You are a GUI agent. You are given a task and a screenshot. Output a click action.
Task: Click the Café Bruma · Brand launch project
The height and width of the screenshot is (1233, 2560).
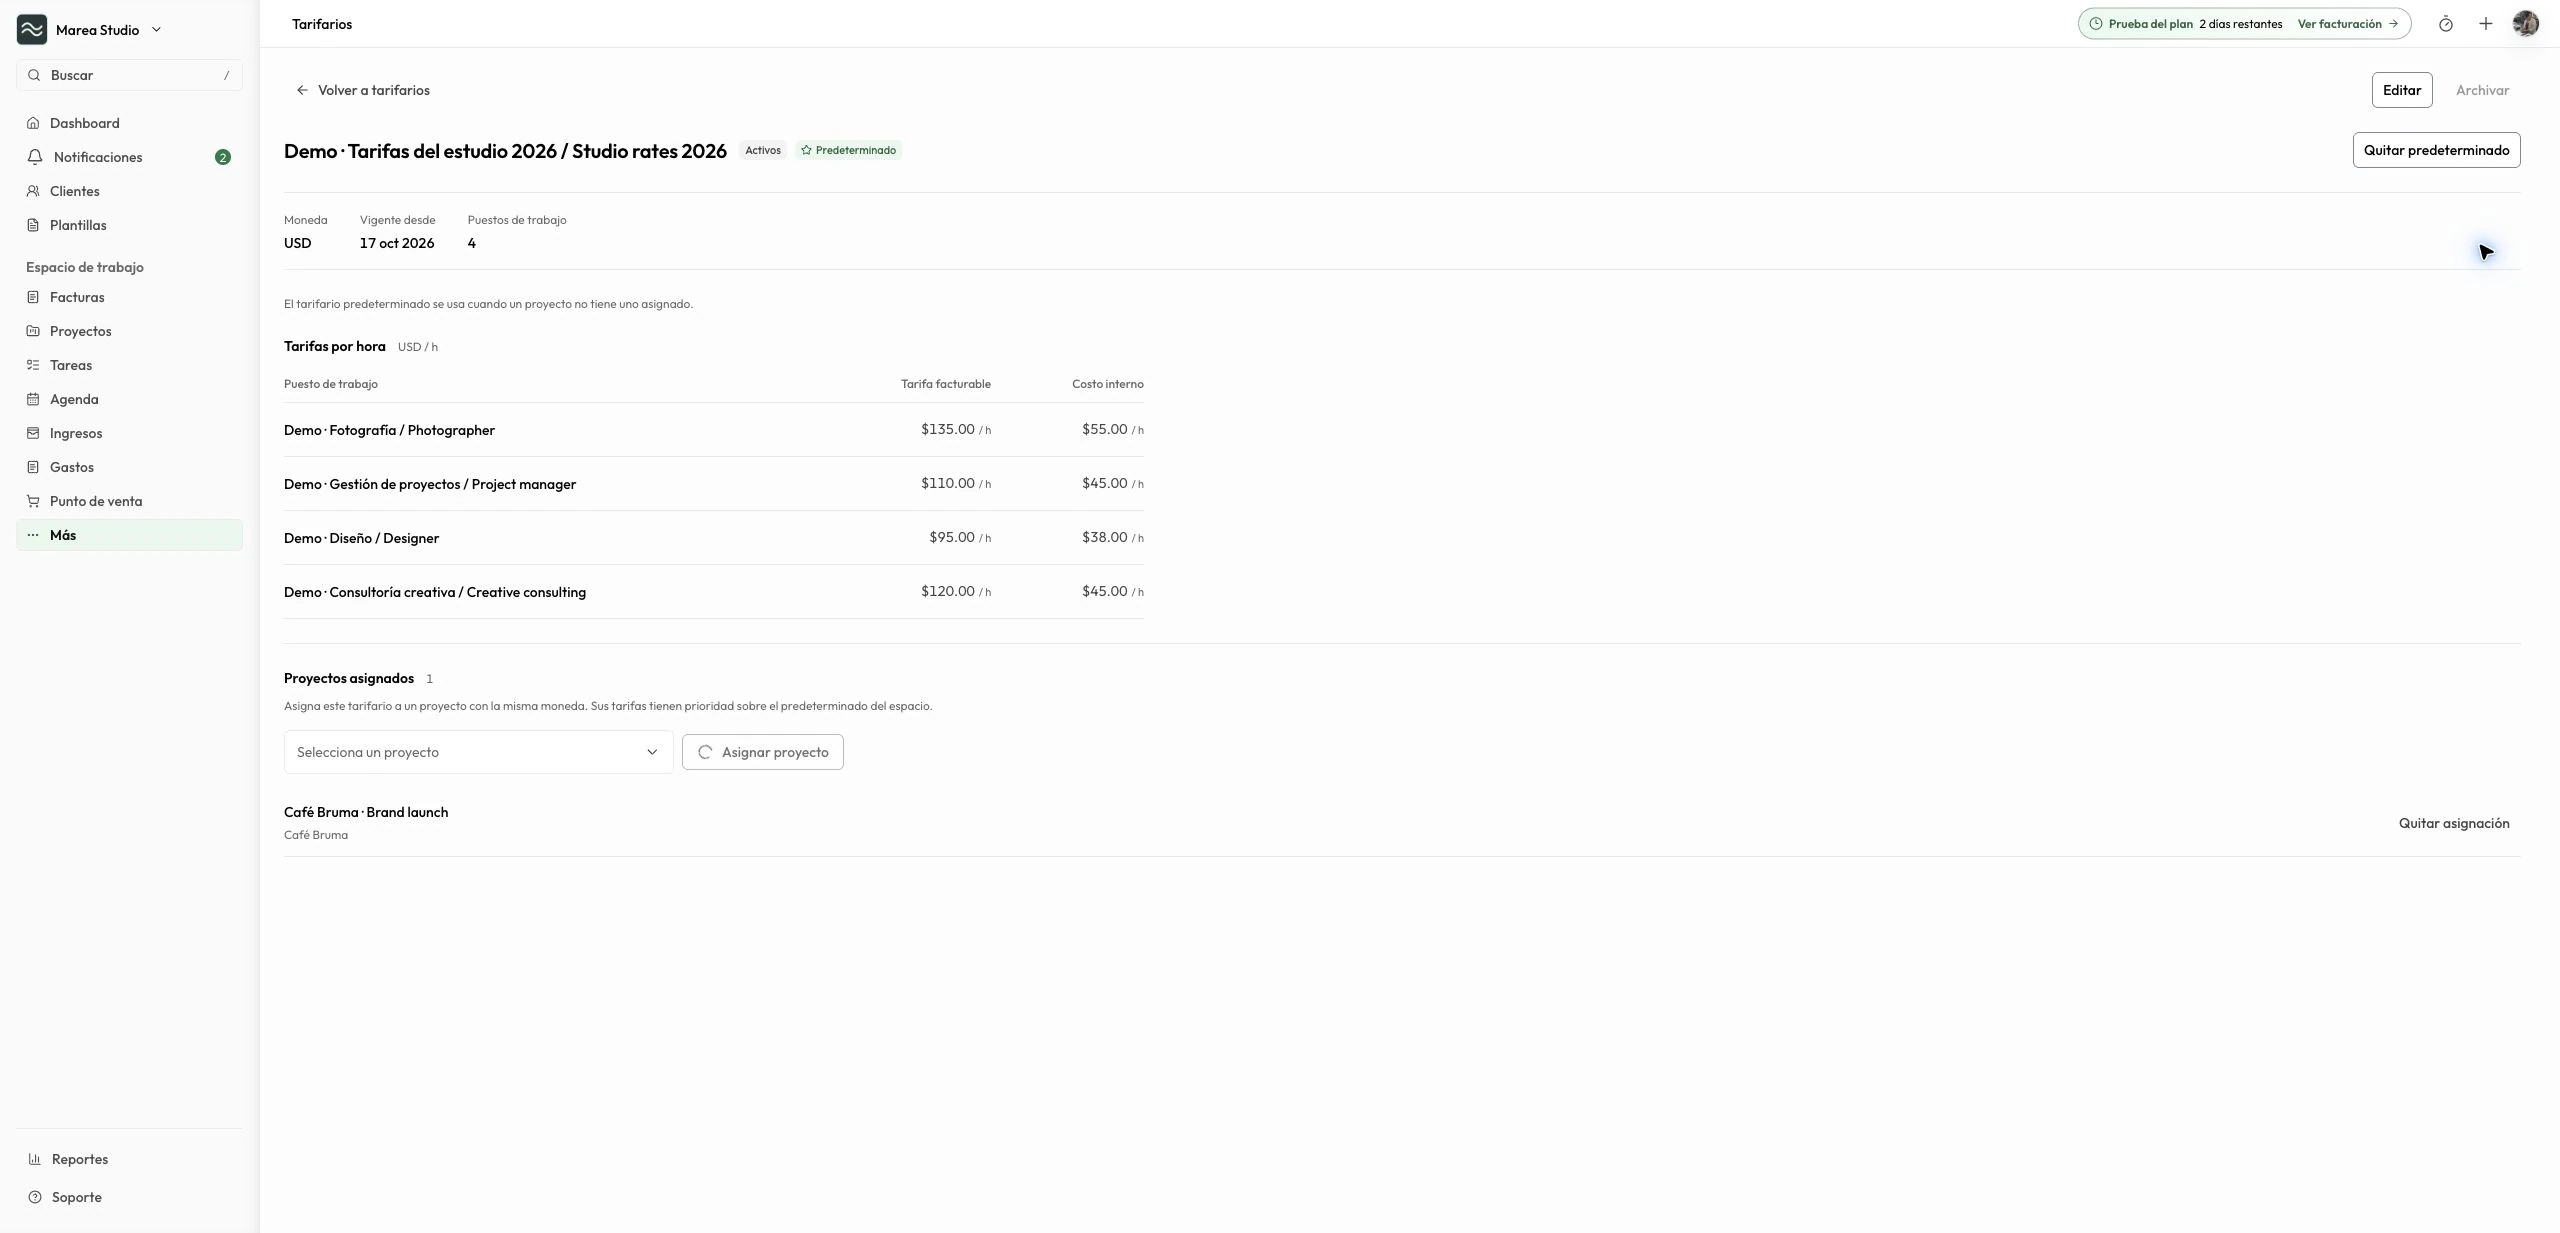(366, 812)
